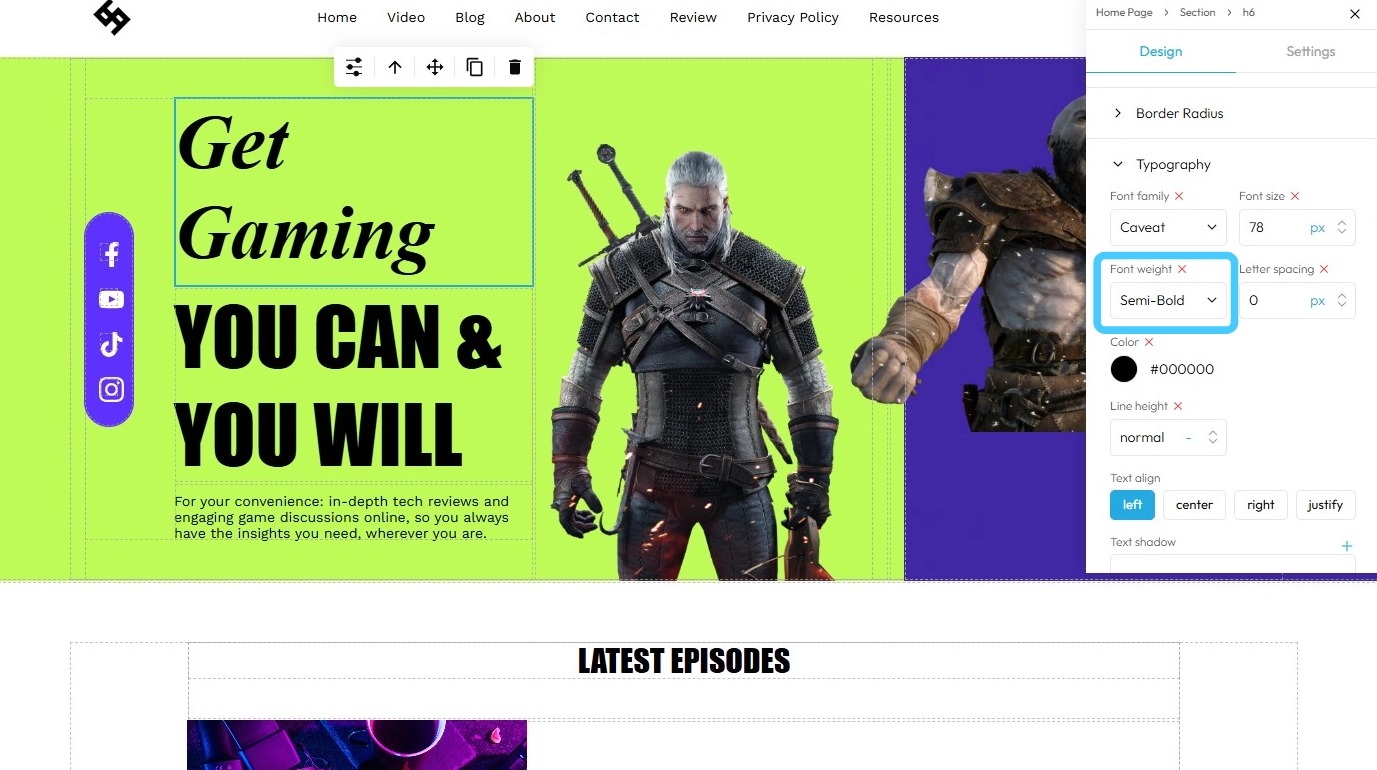
Task: Click the #000000 color hex value
Action: tap(1182, 369)
